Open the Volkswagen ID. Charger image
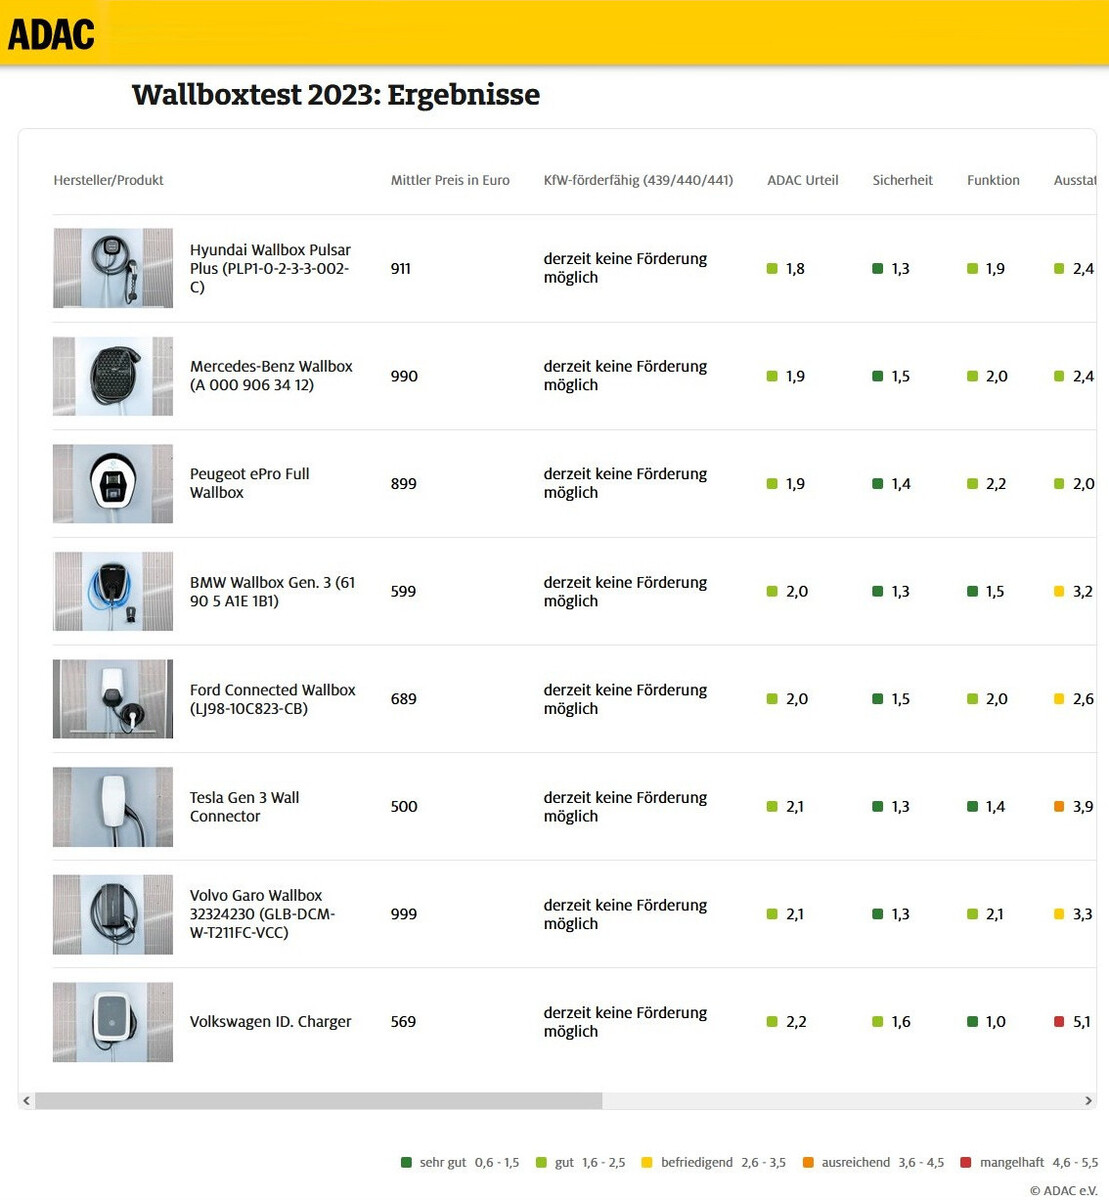The image size is (1109, 1200). point(113,1022)
